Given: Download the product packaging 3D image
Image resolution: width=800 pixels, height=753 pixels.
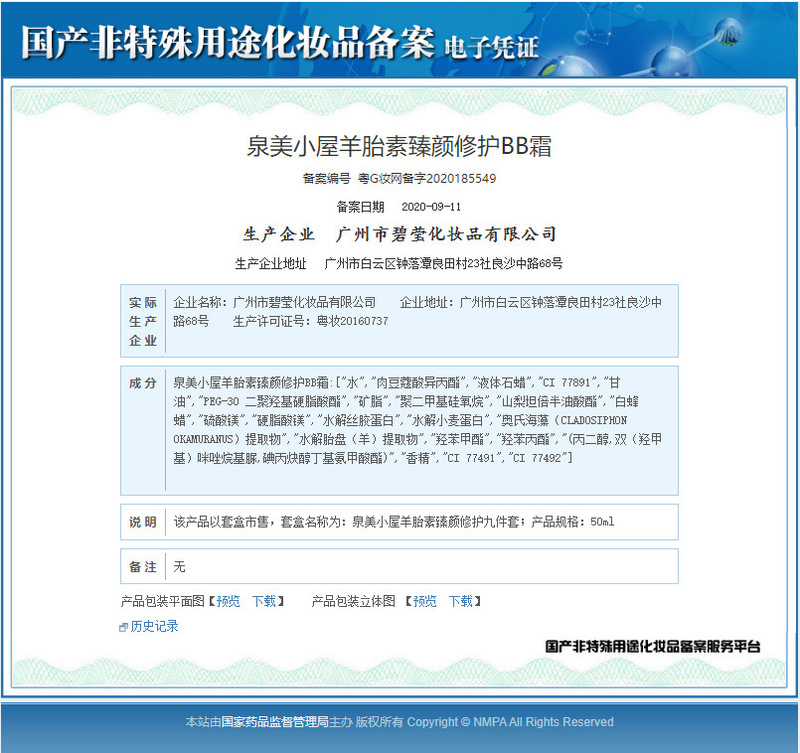Looking at the screenshot, I should click(460, 601).
